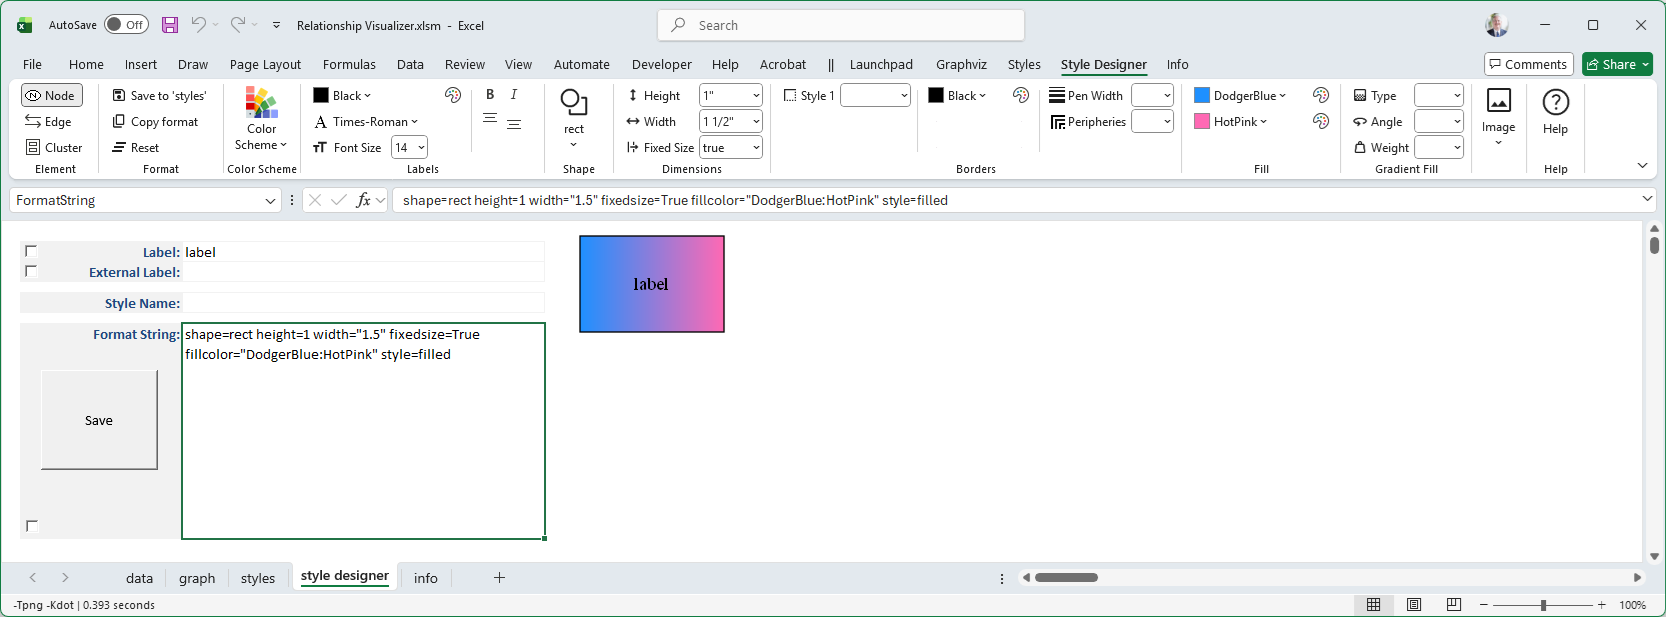Open the rect Shape picker
The height and width of the screenshot is (617, 1666).
(x=574, y=116)
